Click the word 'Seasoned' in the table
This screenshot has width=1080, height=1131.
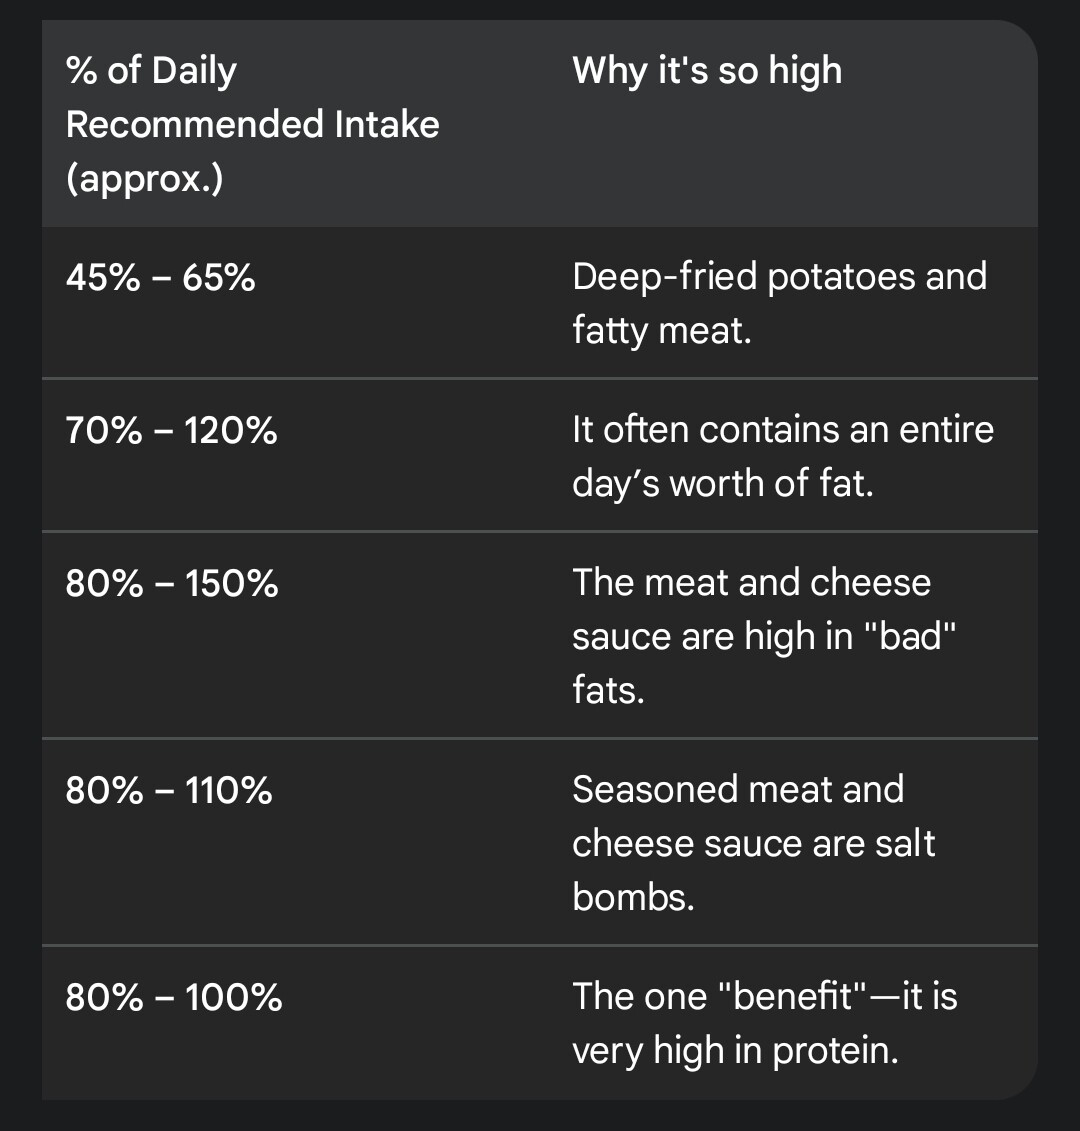coord(653,790)
